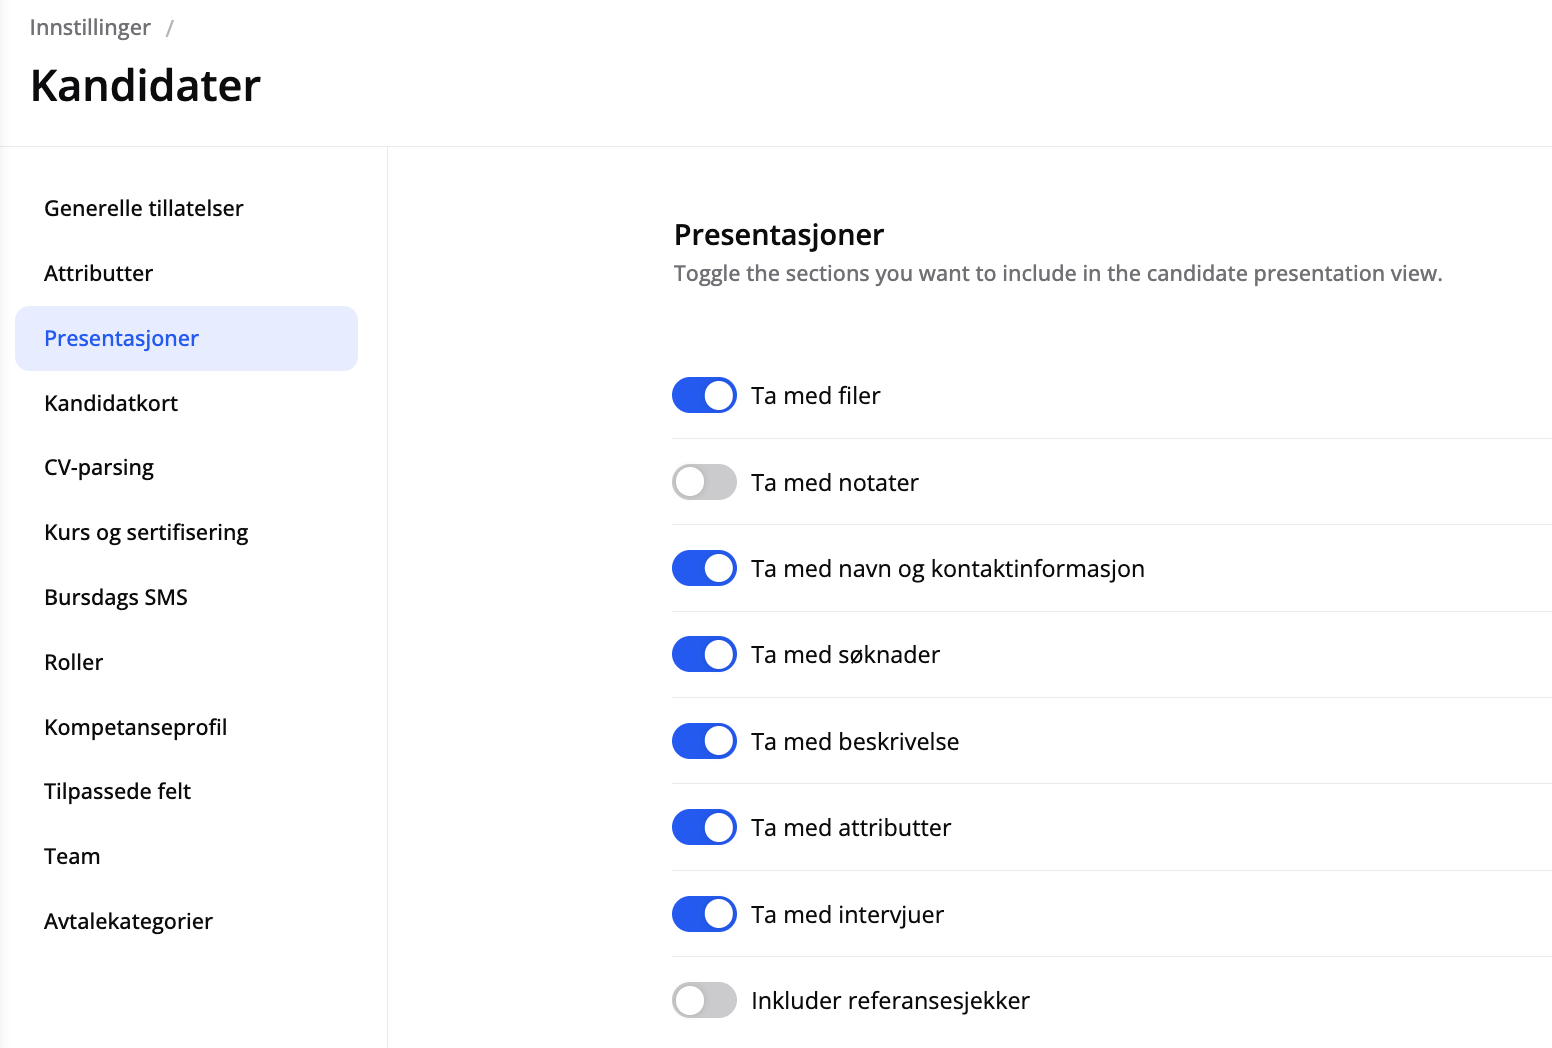
Task: Disable 'Ta med beskrivelse' switch
Action: click(x=704, y=741)
